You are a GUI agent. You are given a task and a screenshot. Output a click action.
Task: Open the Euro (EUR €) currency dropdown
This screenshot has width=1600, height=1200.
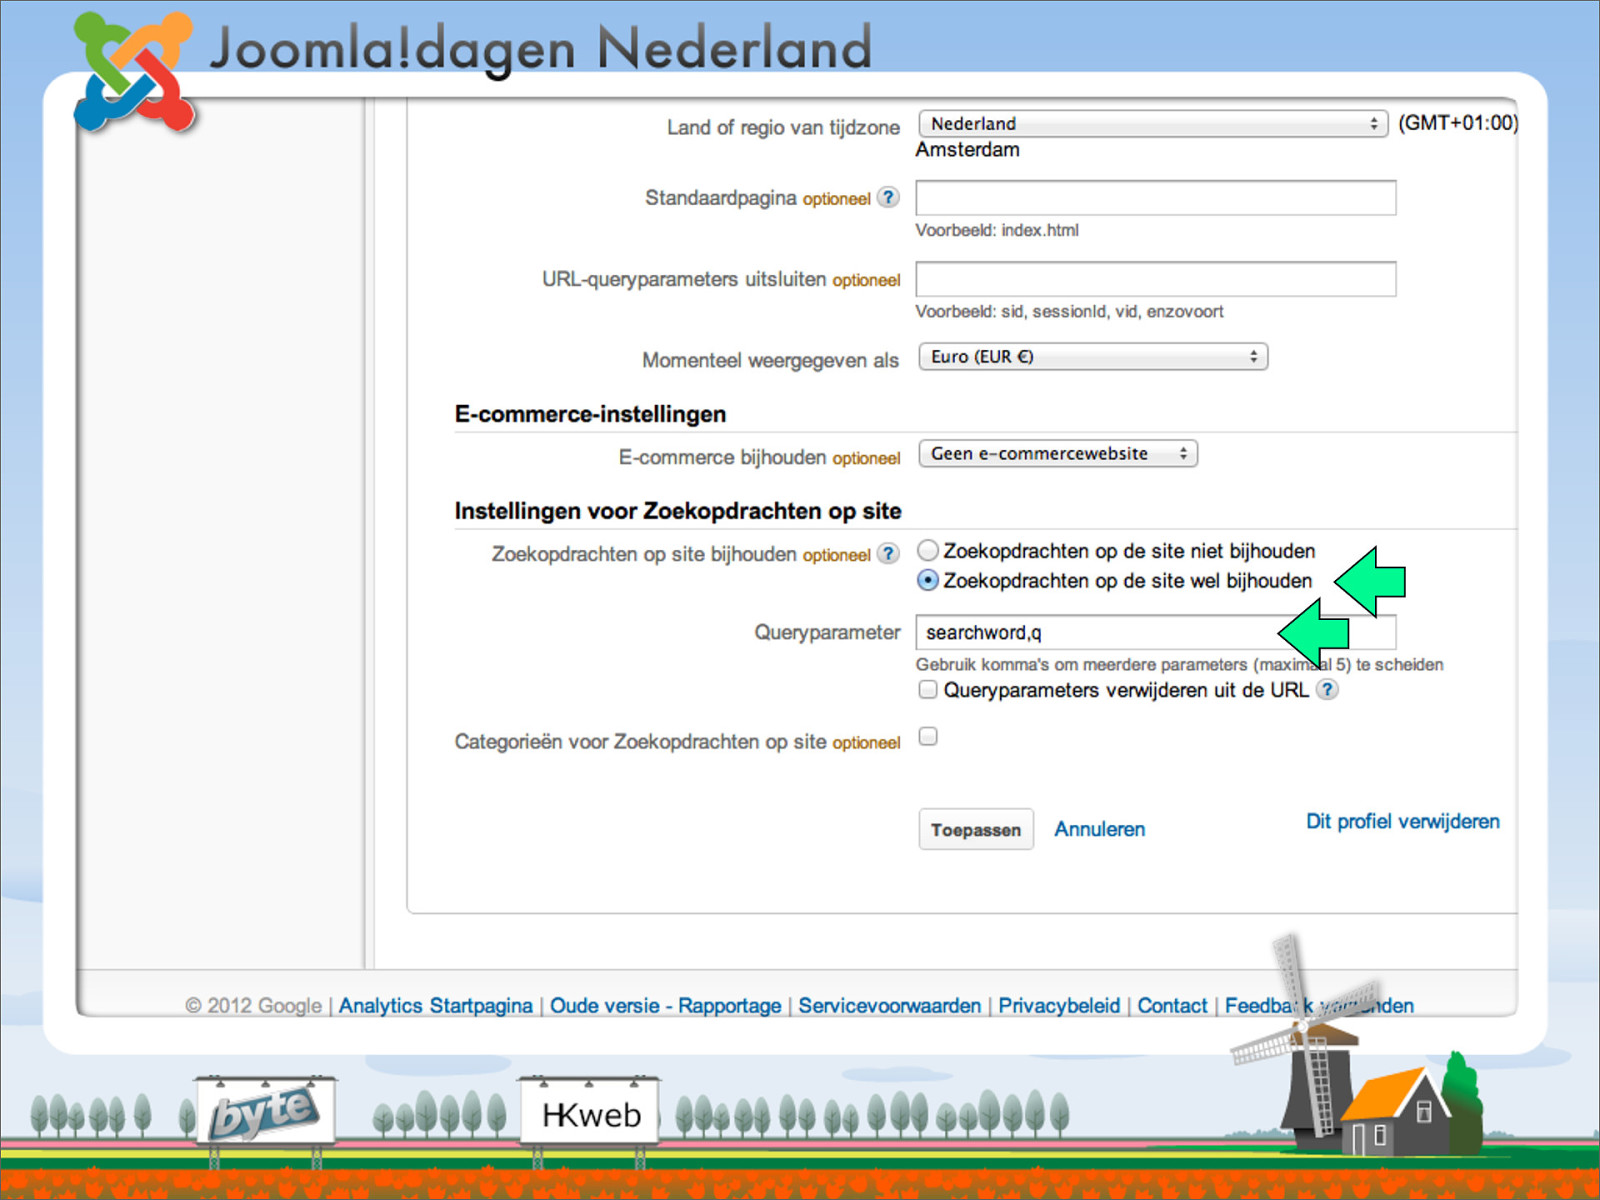coord(1093,356)
